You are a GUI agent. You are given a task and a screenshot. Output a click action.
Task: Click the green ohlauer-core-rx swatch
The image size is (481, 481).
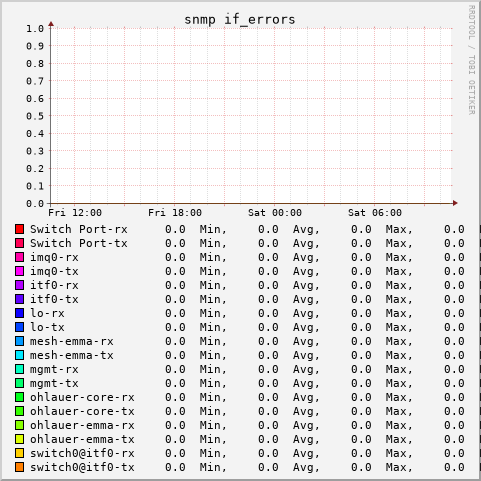[20, 397]
